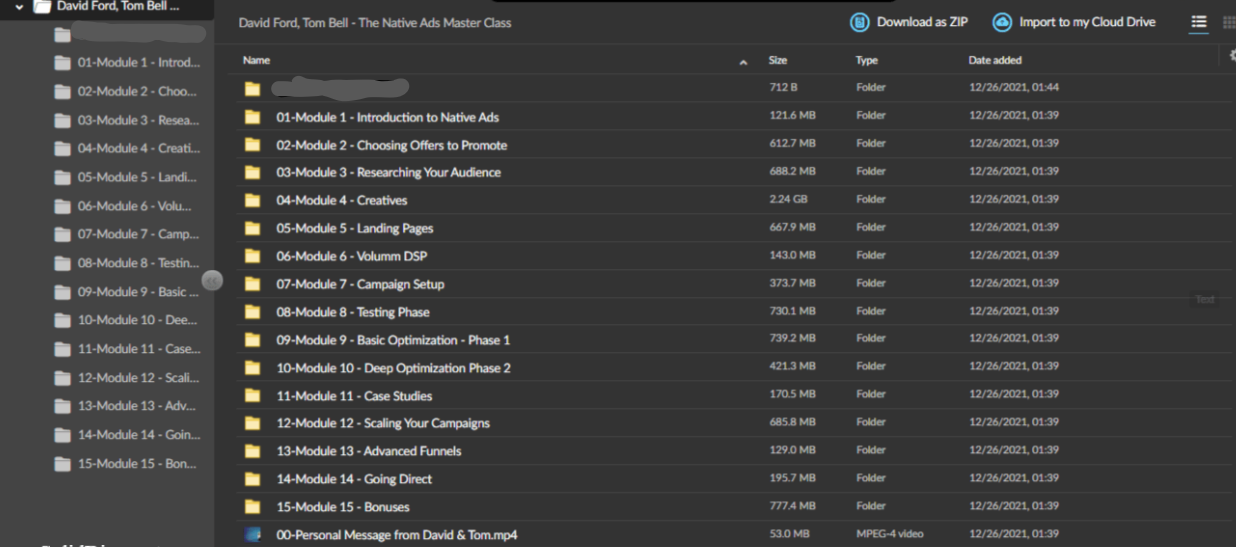1236x547 pixels.
Task: Open sidebar folder 07-Module 7 - Camp...
Action: (x=127, y=235)
